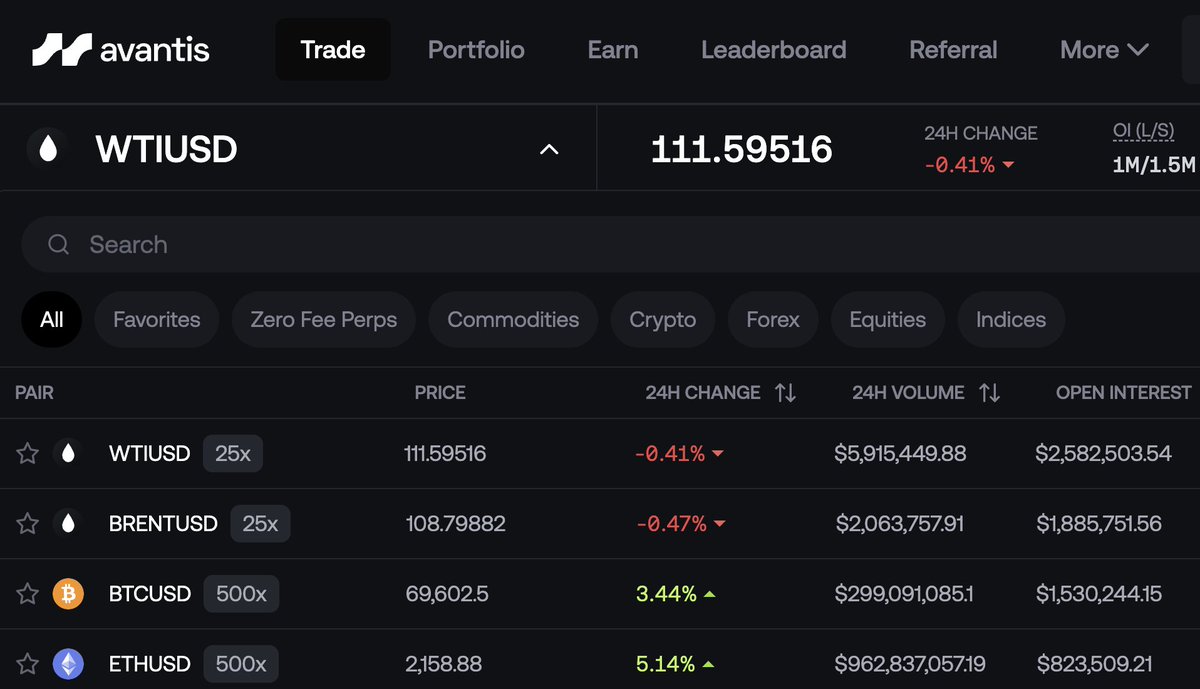Click the OPEN INTEREST column header
Viewport: 1200px width, 689px height.
tap(1124, 393)
